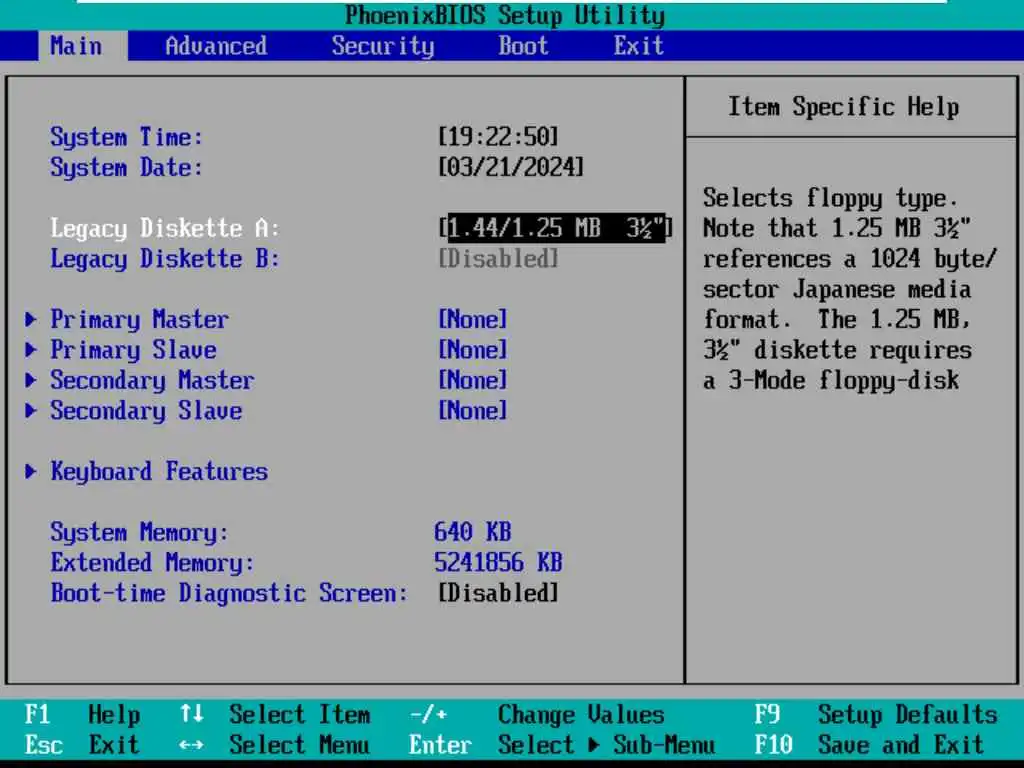Expand Keyboard Features arrow
Viewport: 1024px width, 768px height.
(31, 471)
